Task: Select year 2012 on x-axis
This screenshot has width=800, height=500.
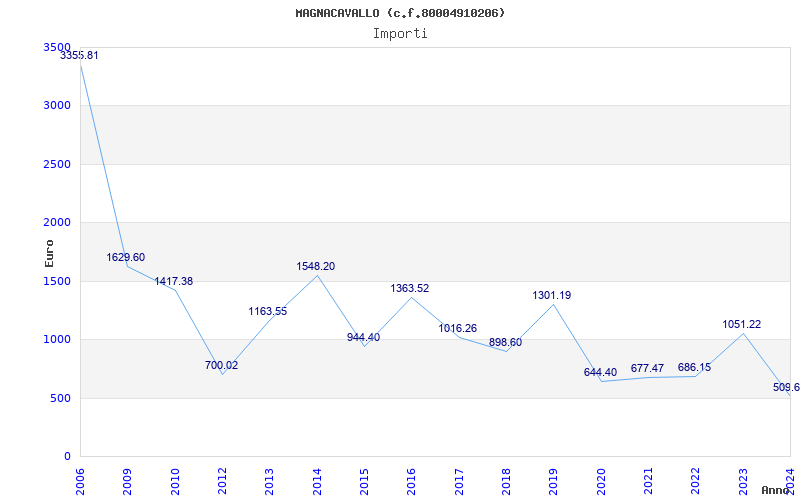Action: pyautogui.click(x=222, y=480)
